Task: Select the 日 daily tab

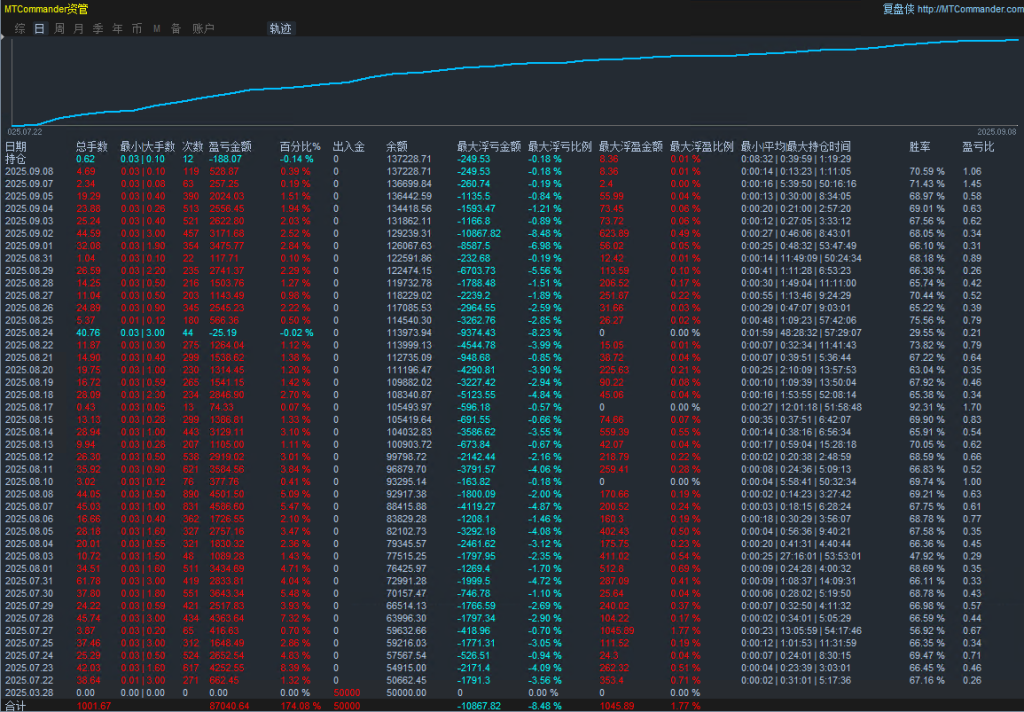Action: (x=39, y=29)
